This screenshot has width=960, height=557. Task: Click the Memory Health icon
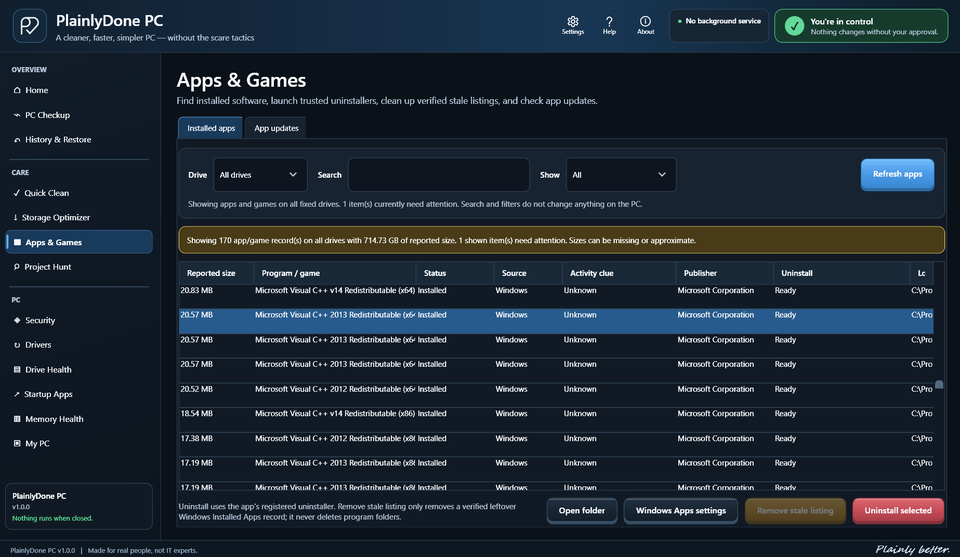click(x=17, y=419)
